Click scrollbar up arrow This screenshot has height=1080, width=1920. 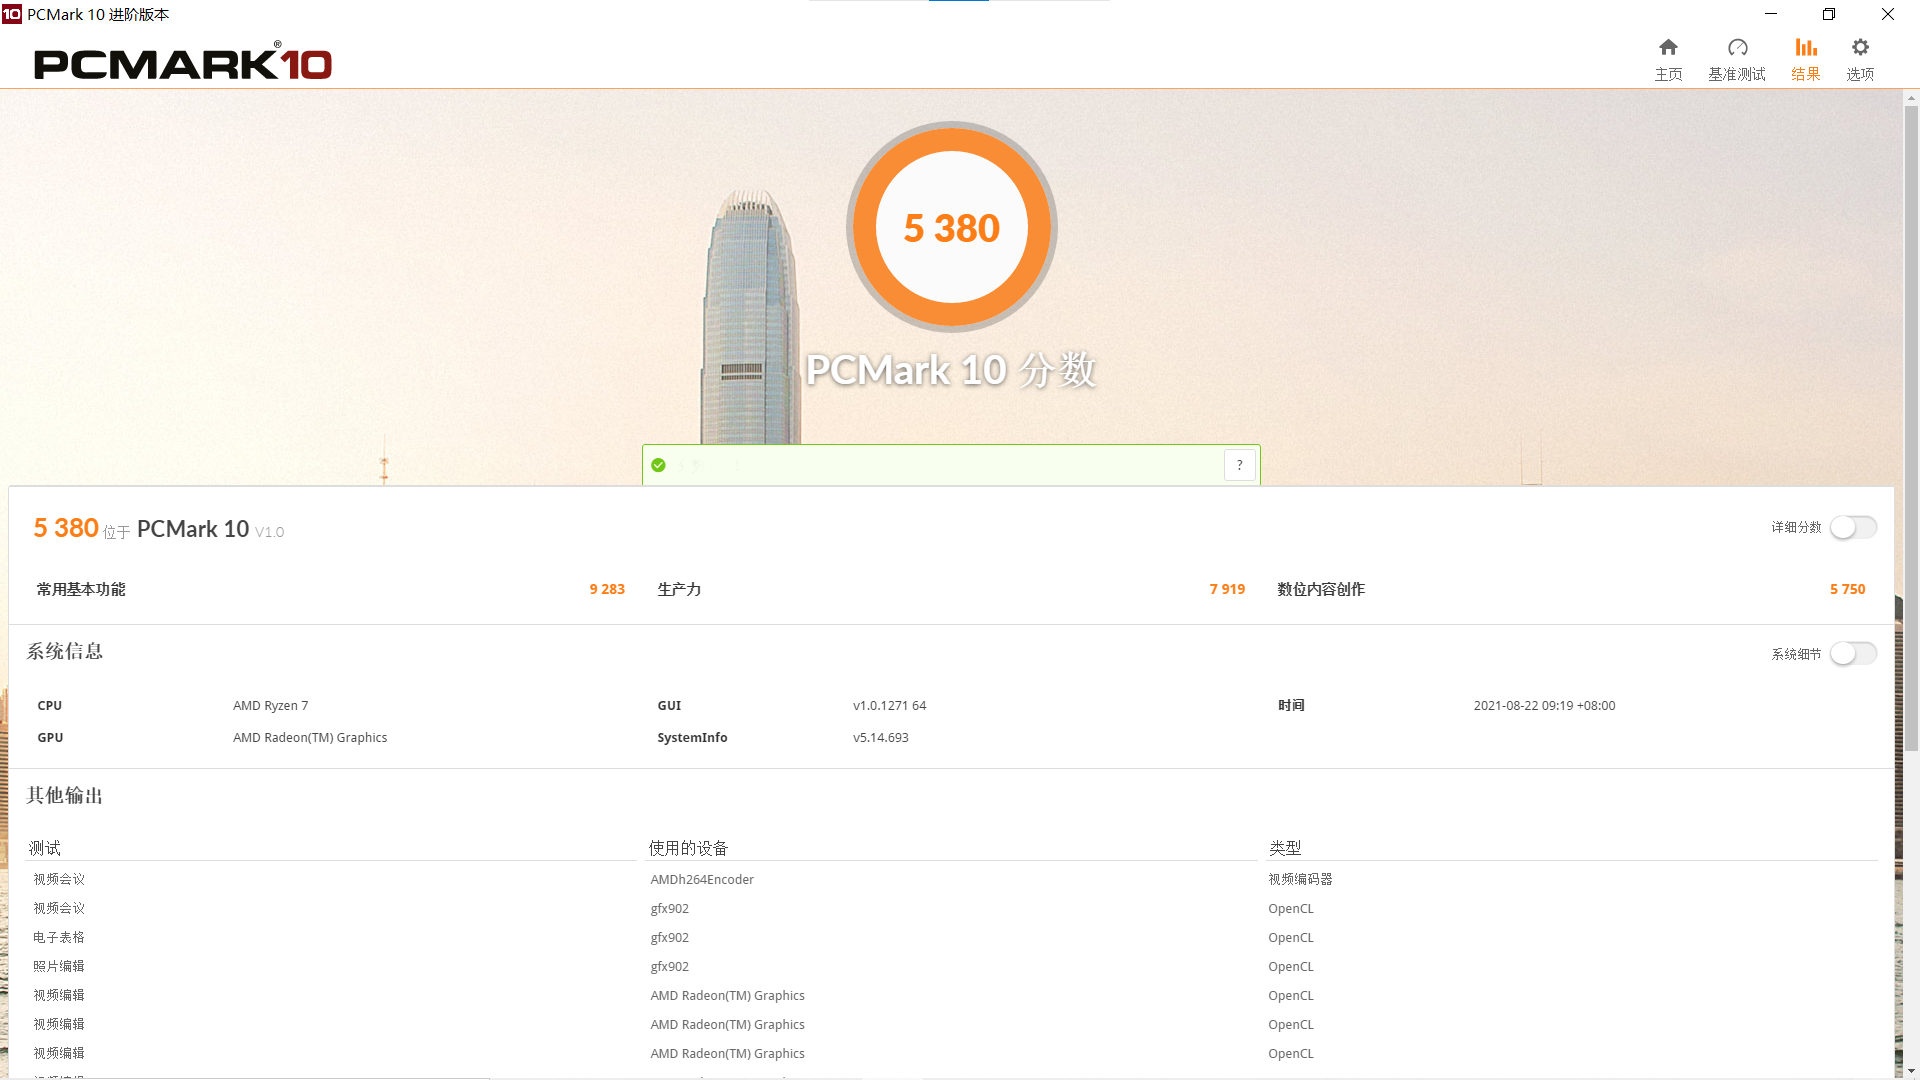(1911, 98)
